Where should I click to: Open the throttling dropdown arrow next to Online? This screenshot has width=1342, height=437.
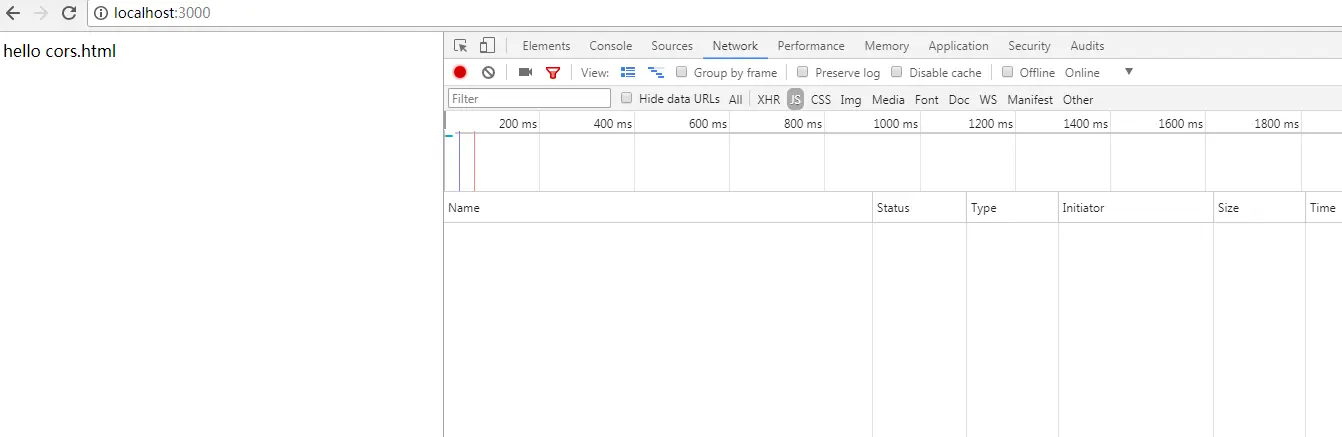pyautogui.click(x=1129, y=72)
